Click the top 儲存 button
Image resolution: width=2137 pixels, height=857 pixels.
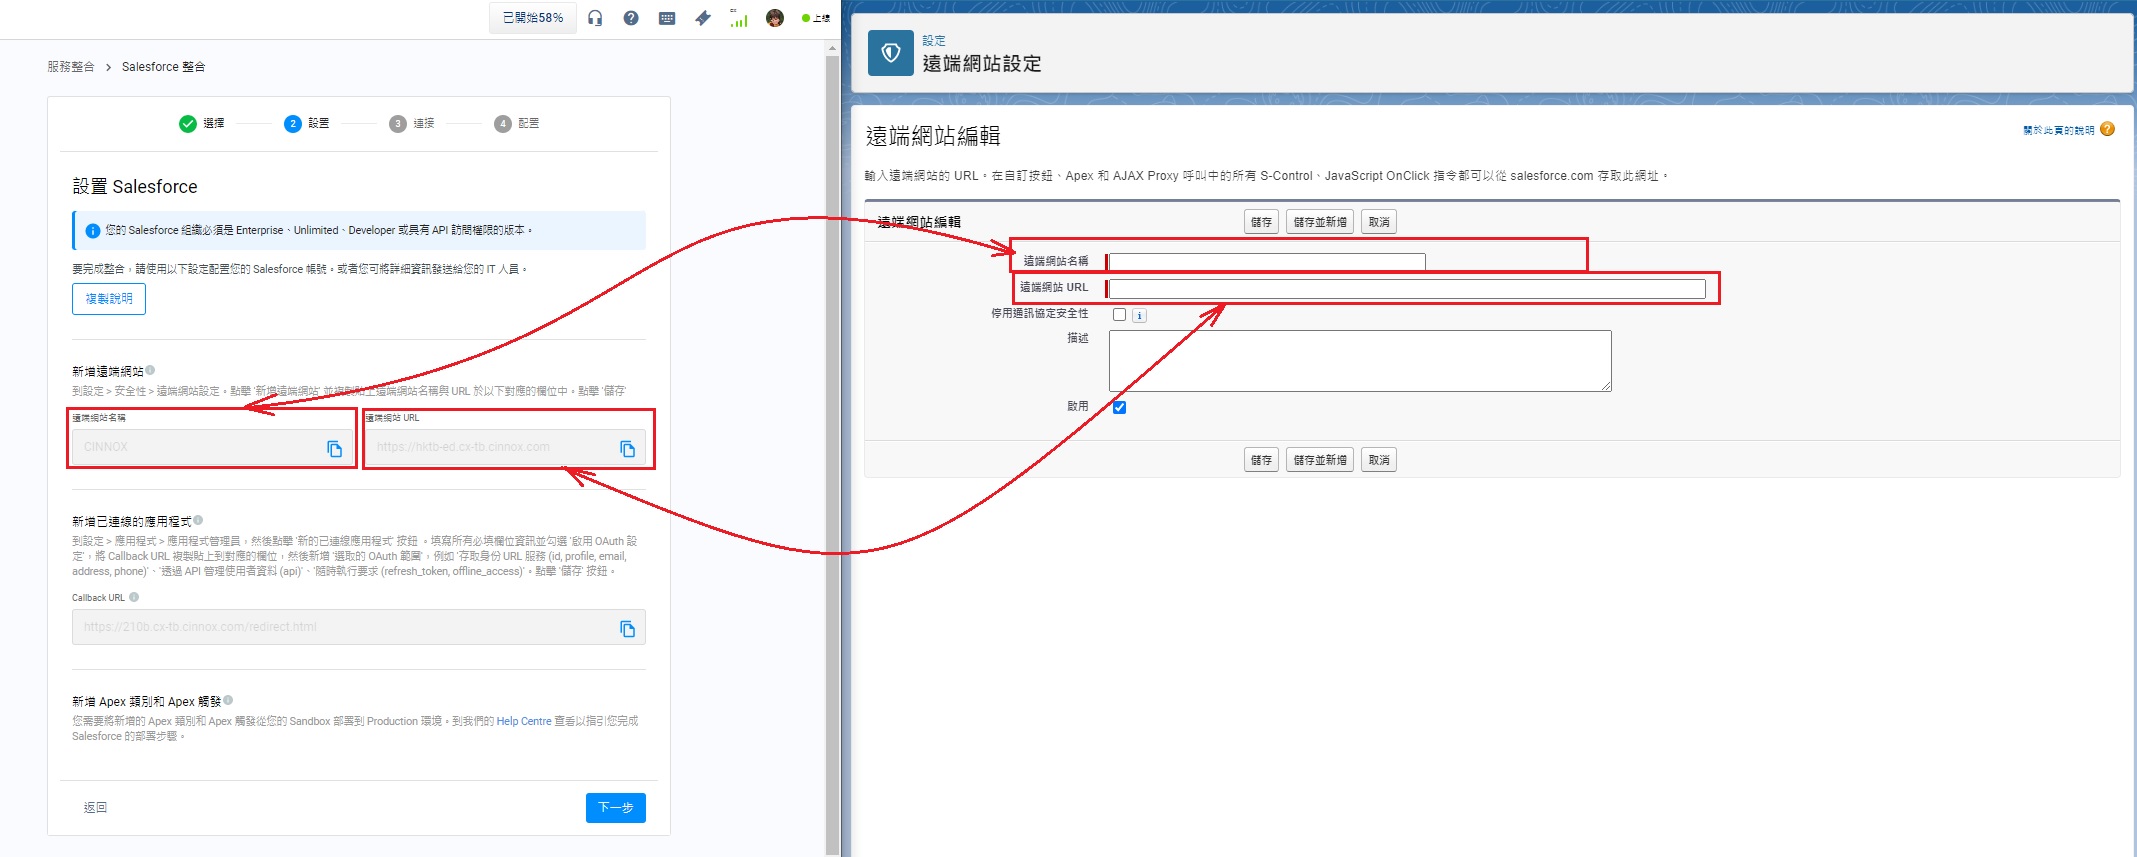point(1262,222)
